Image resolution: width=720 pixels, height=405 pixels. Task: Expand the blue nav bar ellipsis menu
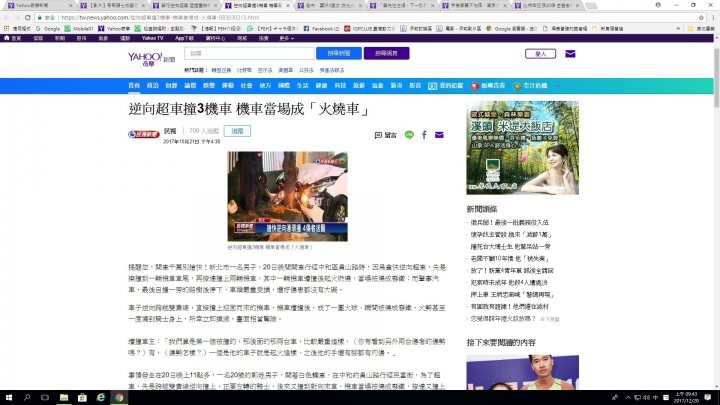[x=557, y=86]
